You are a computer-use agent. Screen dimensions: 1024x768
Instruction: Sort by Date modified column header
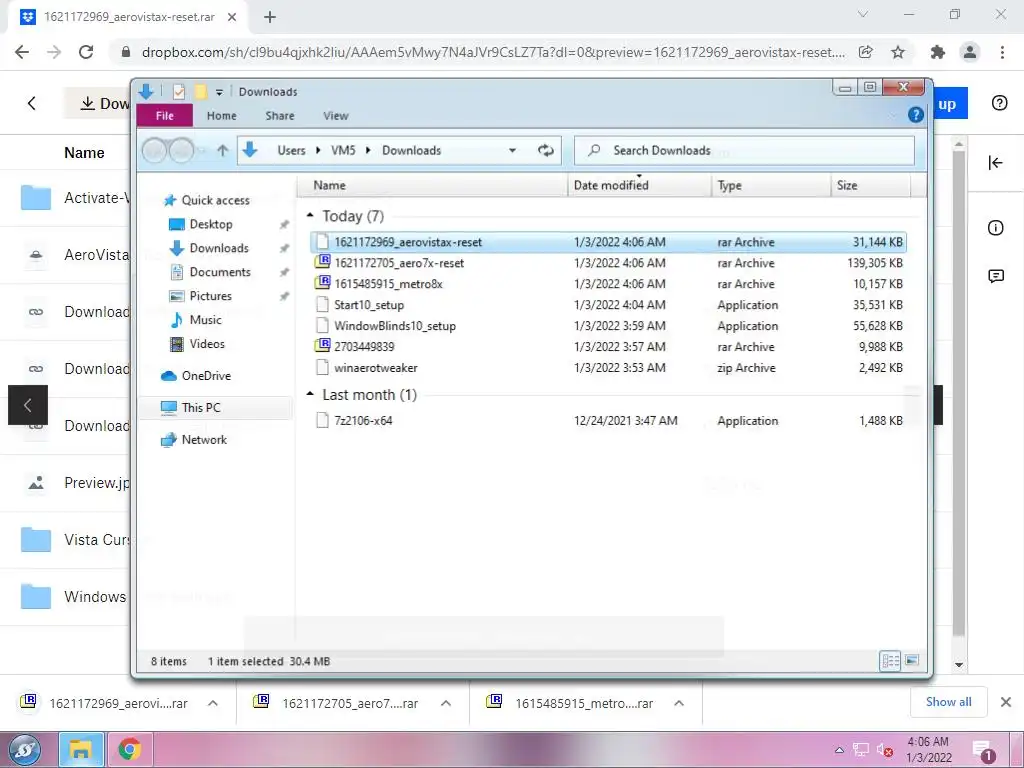point(639,185)
